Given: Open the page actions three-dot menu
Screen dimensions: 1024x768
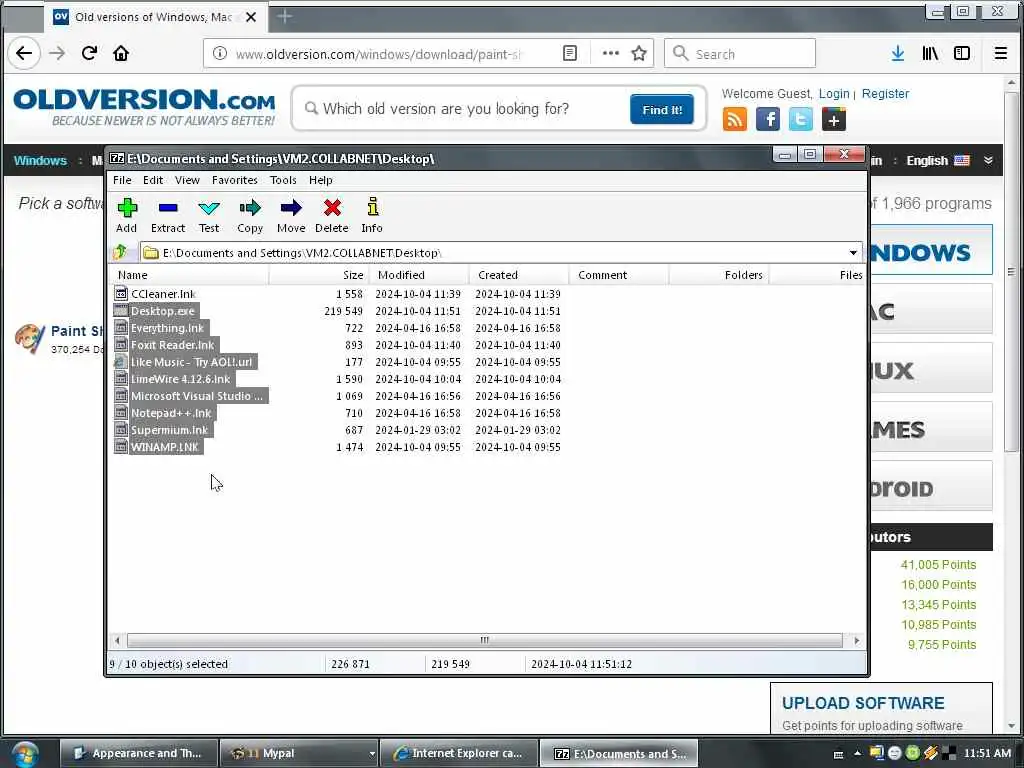Looking at the screenshot, I should [x=611, y=54].
